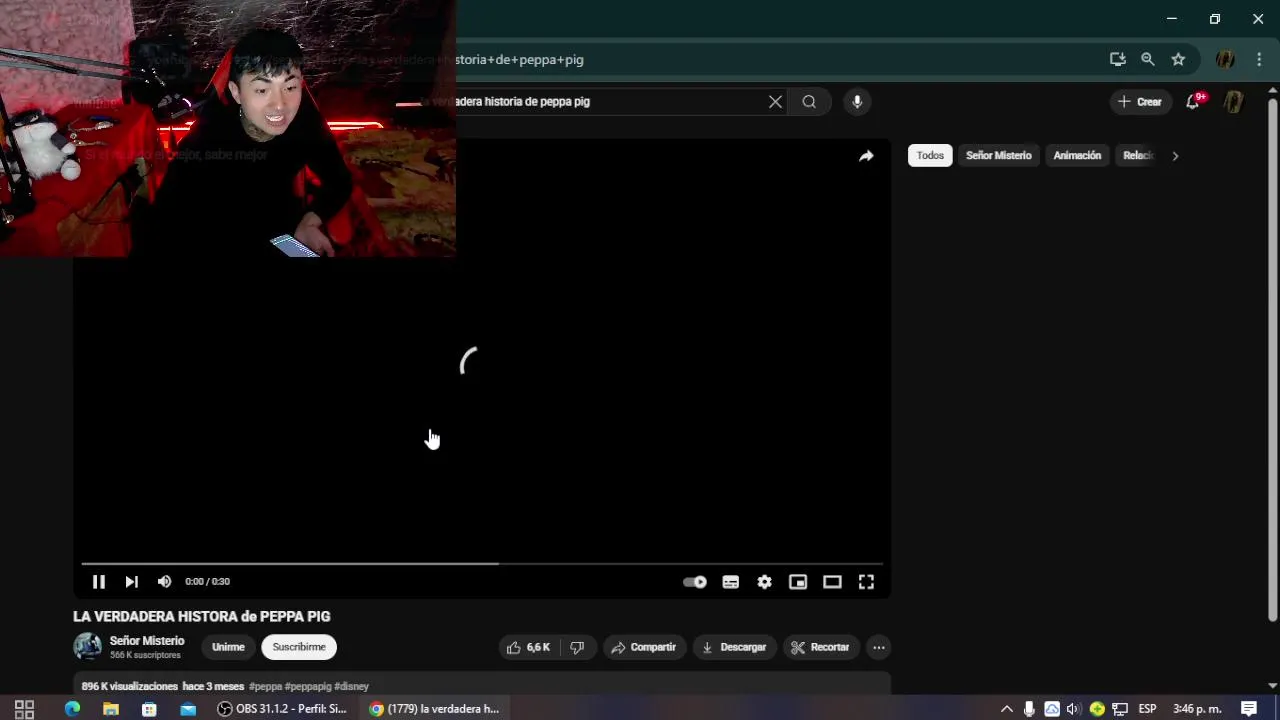Bookmark this page with star icon
Screen dimensions: 1280x720
click(1178, 59)
